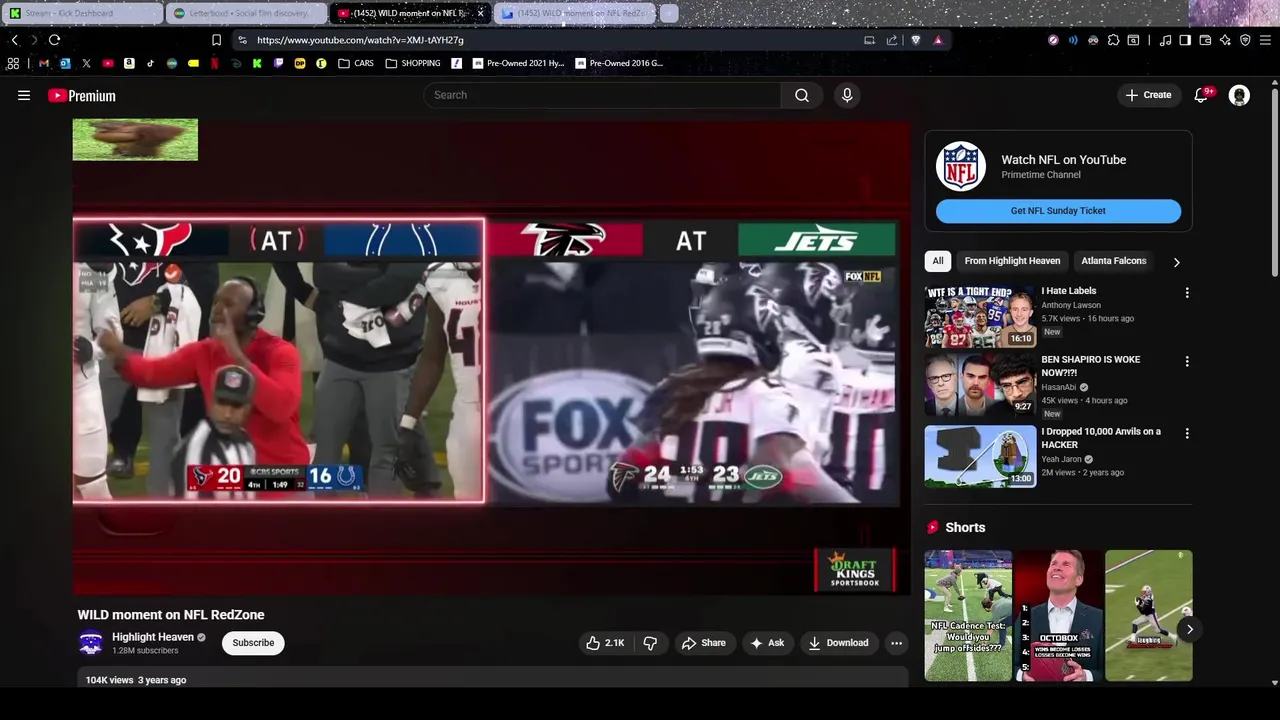Image resolution: width=1280 pixels, height=720 pixels.
Task: Open more actions ellipsis under video
Action: [897, 643]
